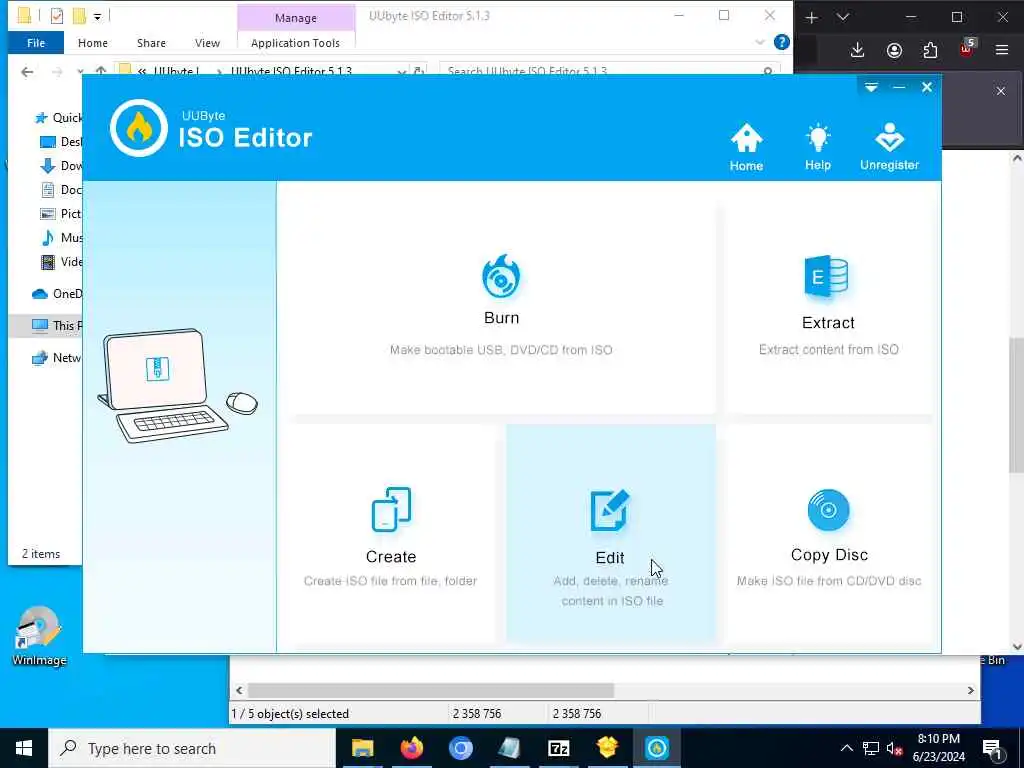Open Application Tools tab in Explorer

pos(295,43)
